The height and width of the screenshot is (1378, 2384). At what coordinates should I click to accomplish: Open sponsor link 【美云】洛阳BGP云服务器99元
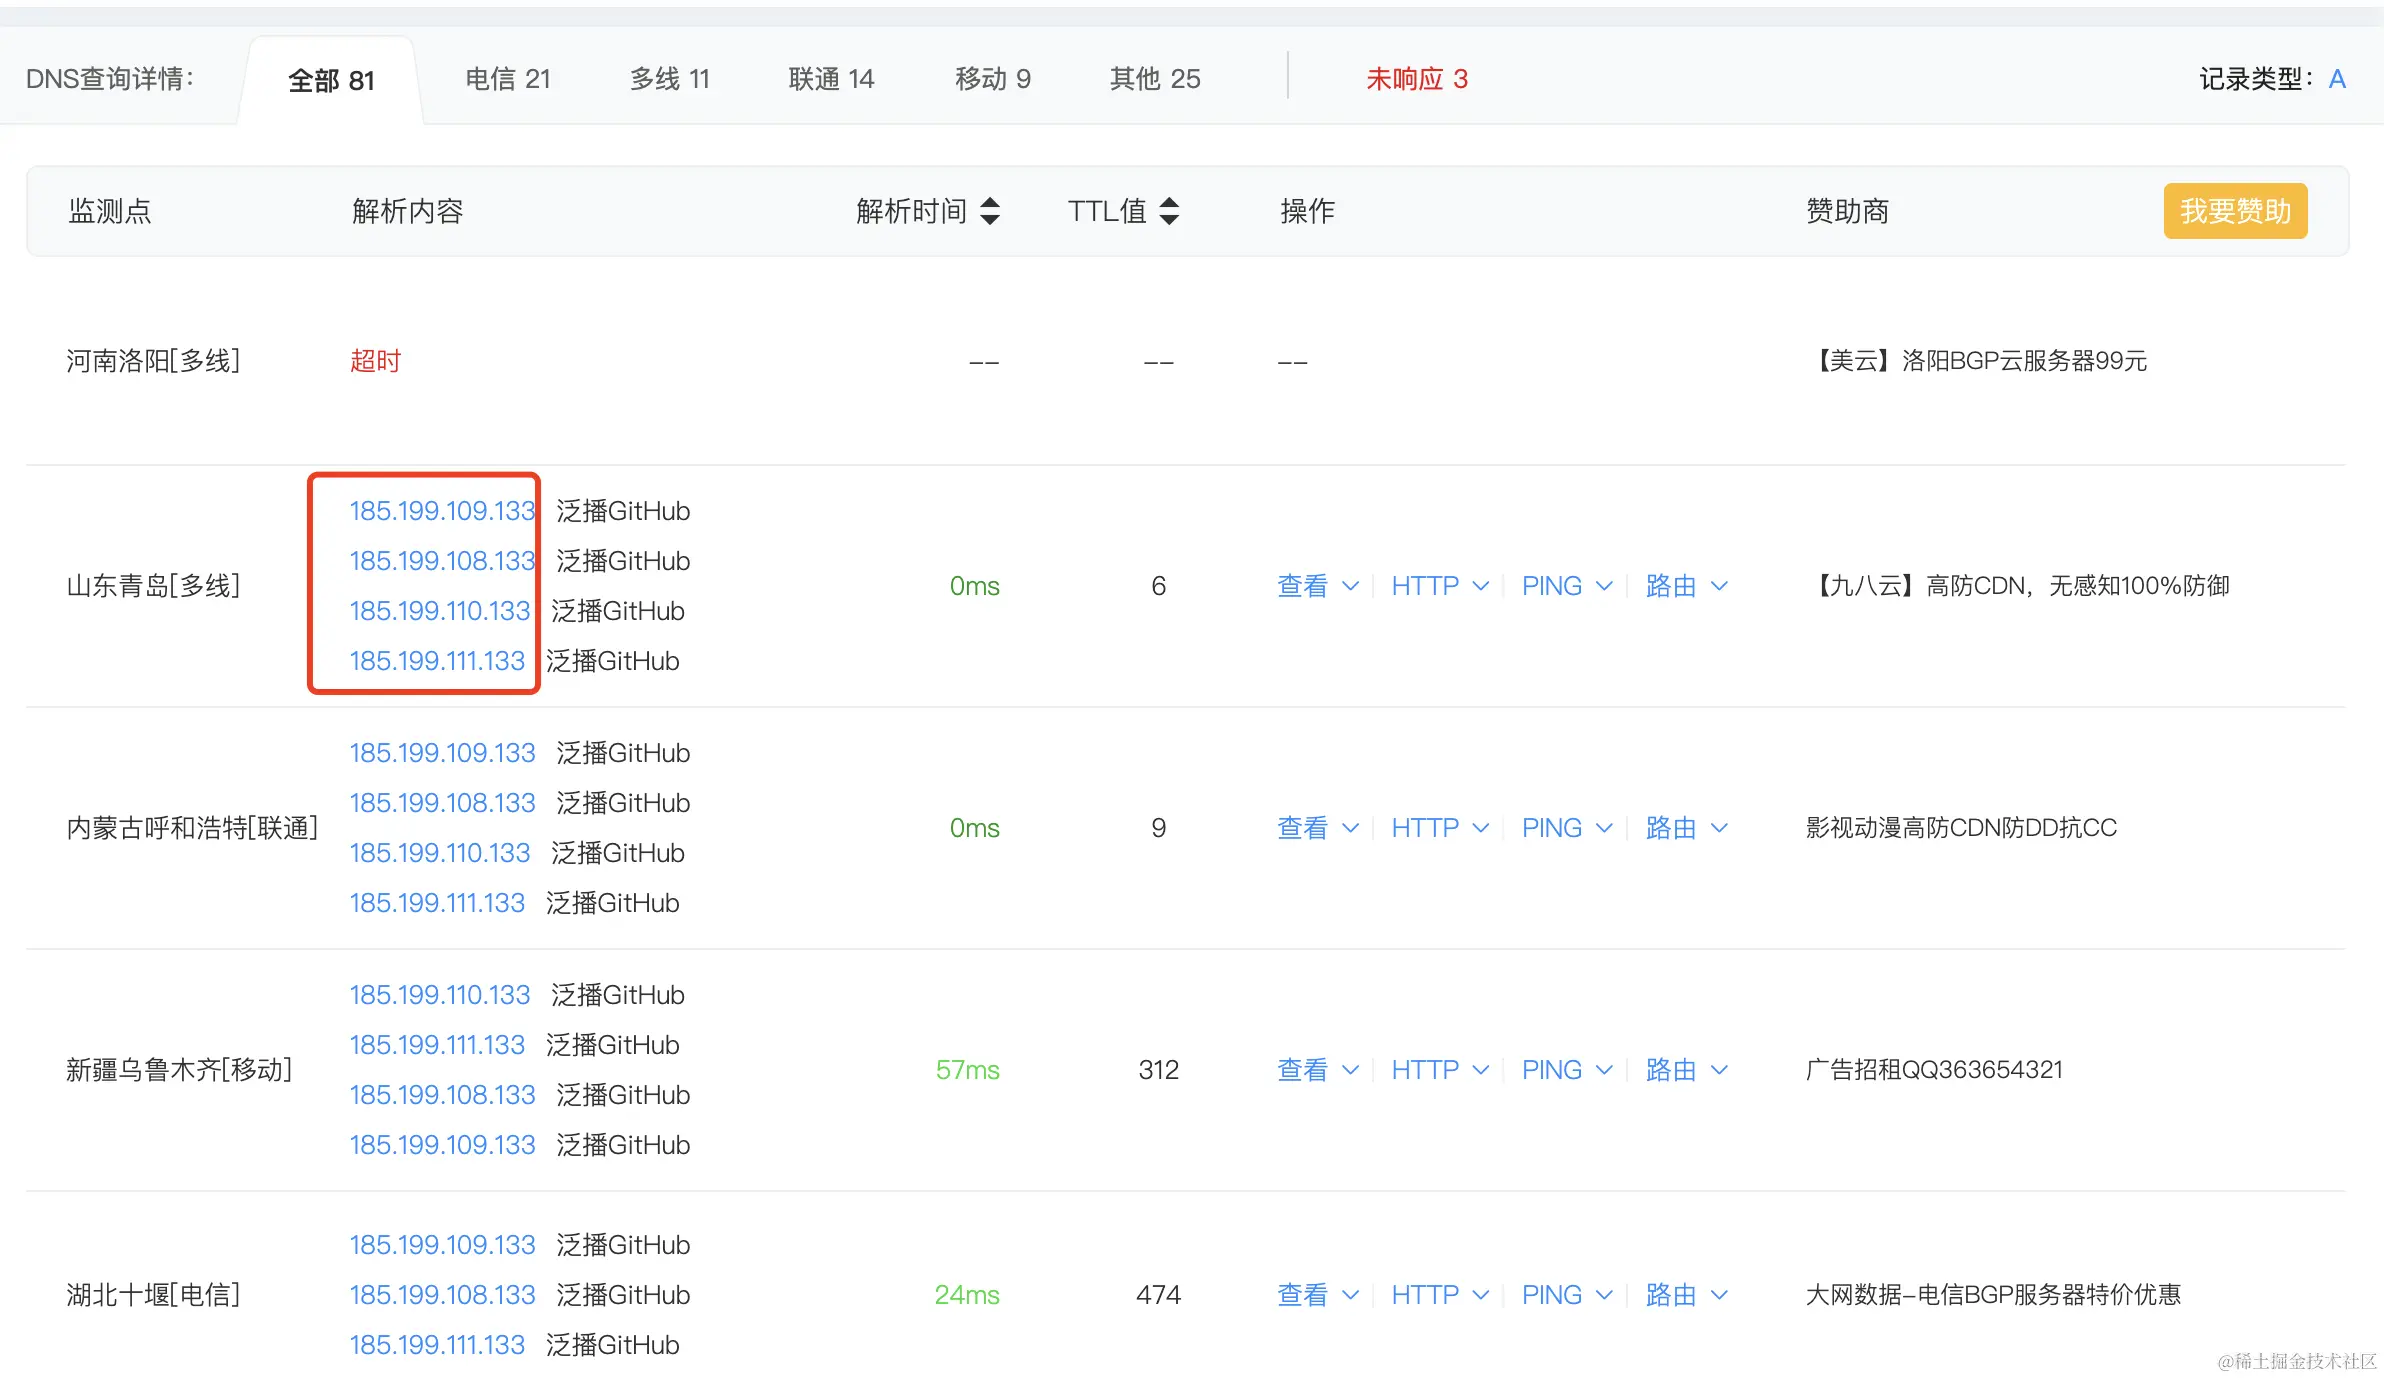[1977, 361]
